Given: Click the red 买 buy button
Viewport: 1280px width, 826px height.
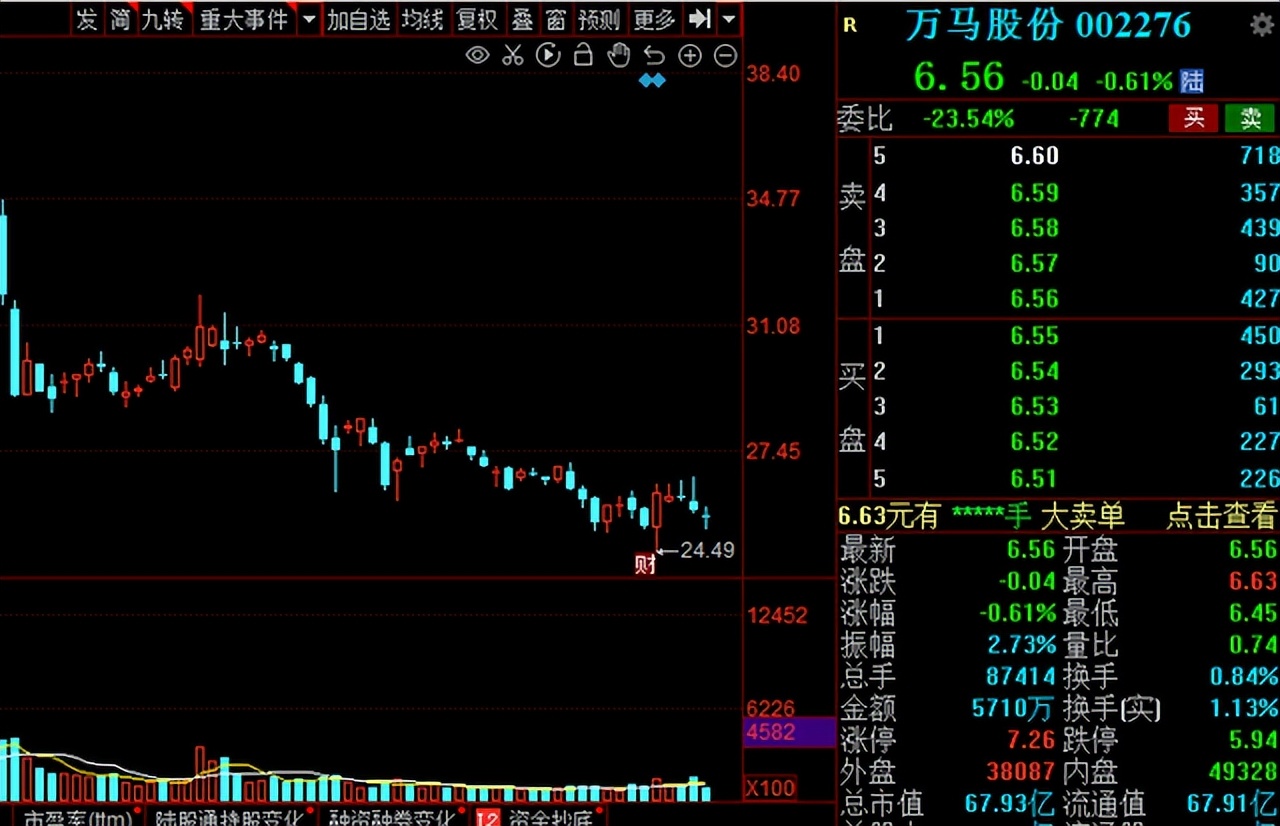Looking at the screenshot, I should click(1193, 118).
